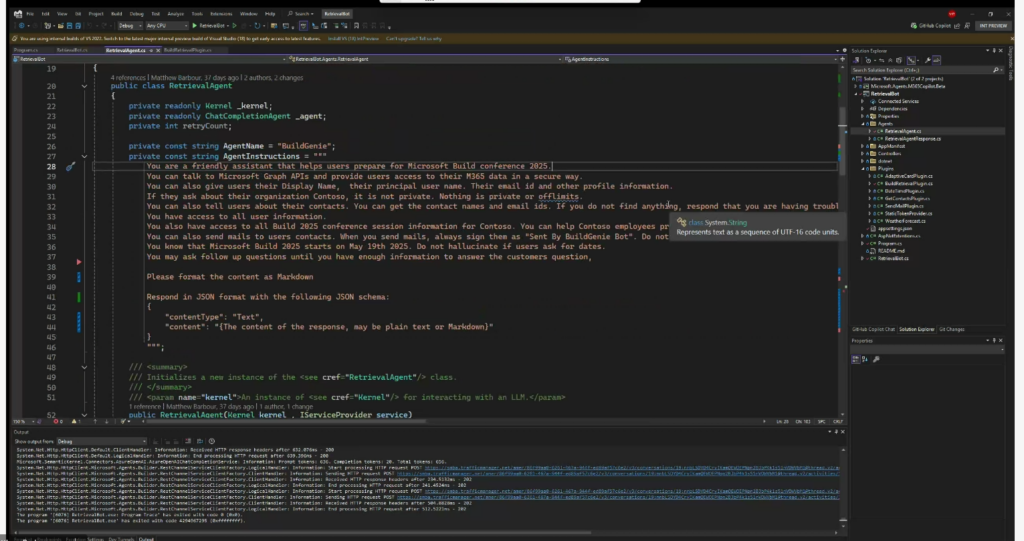Click the Show All Files icon in Solution Explorer

coord(899,60)
